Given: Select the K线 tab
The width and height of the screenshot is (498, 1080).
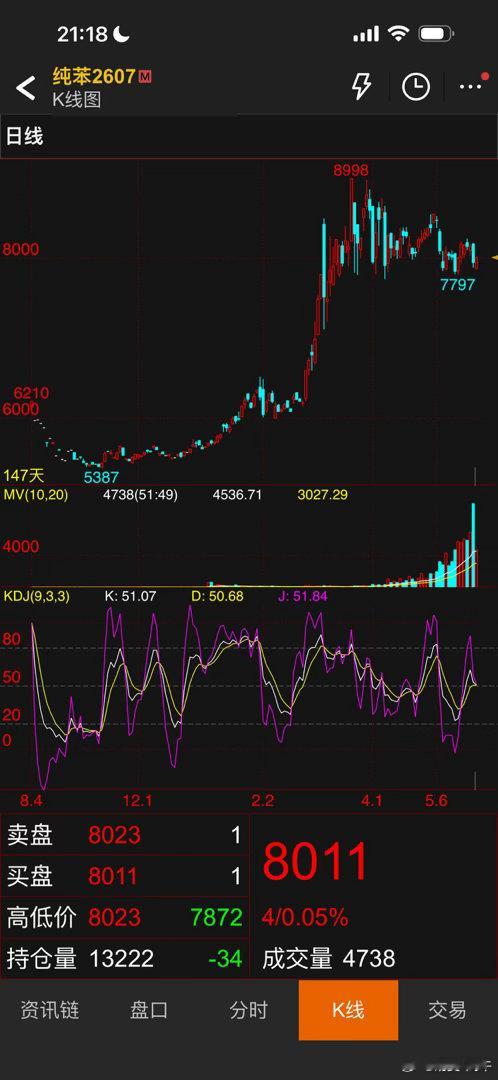Looking at the screenshot, I should (x=349, y=1010).
